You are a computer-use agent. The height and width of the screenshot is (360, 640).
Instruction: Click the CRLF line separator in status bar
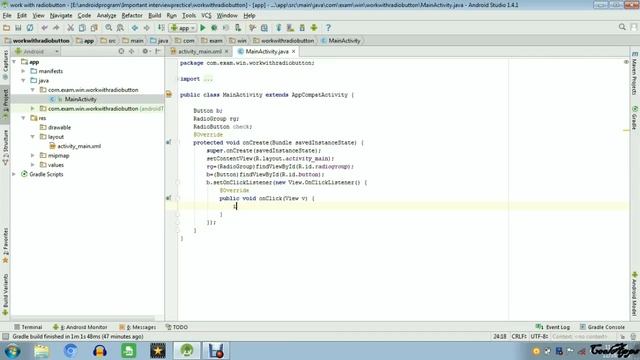(x=519, y=337)
